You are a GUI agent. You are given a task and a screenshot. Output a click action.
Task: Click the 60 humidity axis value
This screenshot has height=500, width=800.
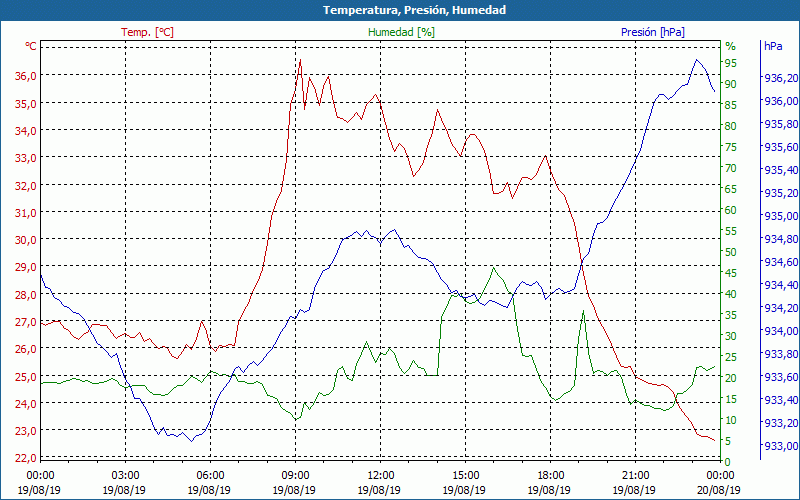point(731,210)
